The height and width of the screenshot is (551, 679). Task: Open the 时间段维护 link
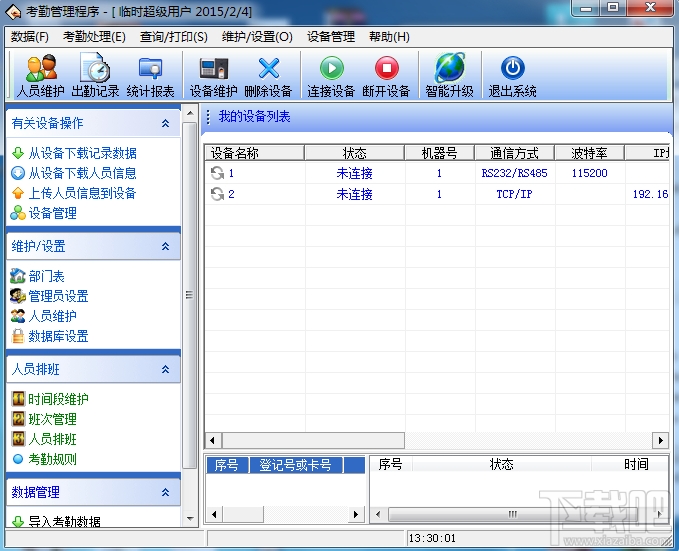[x=58, y=399]
